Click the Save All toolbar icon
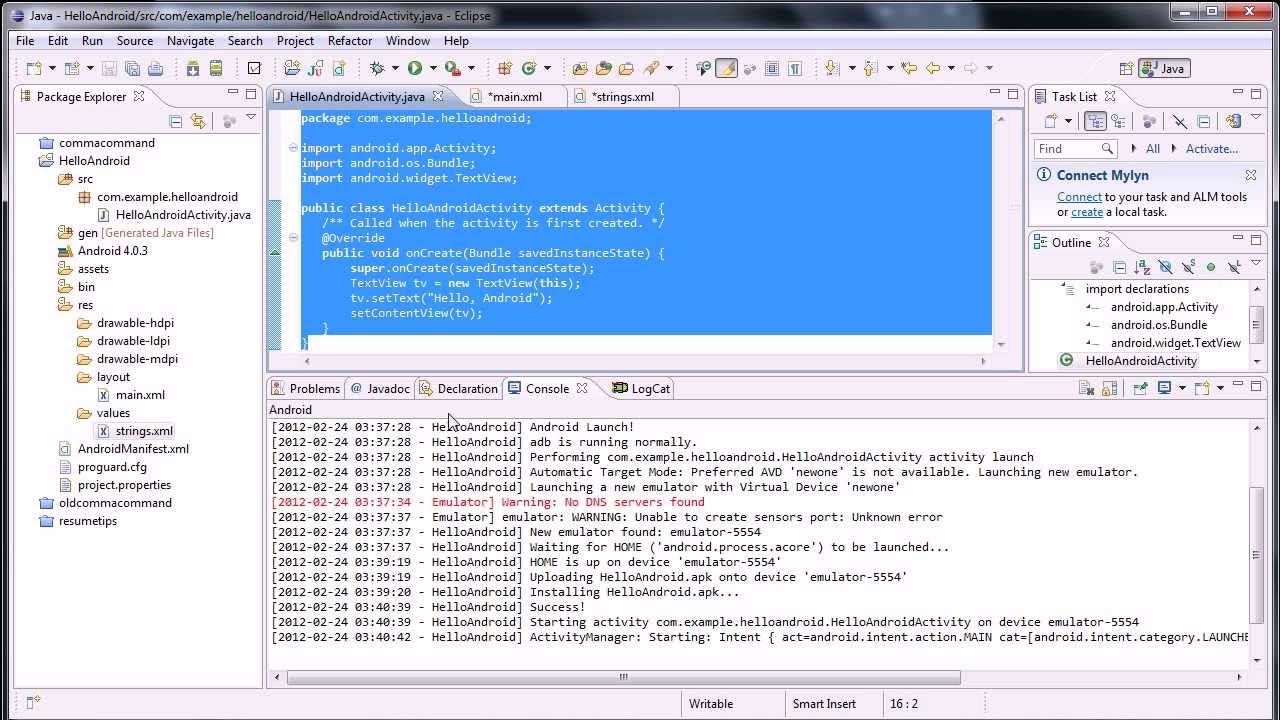Image resolution: width=1280 pixels, height=720 pixels. [x=131, y=68]
